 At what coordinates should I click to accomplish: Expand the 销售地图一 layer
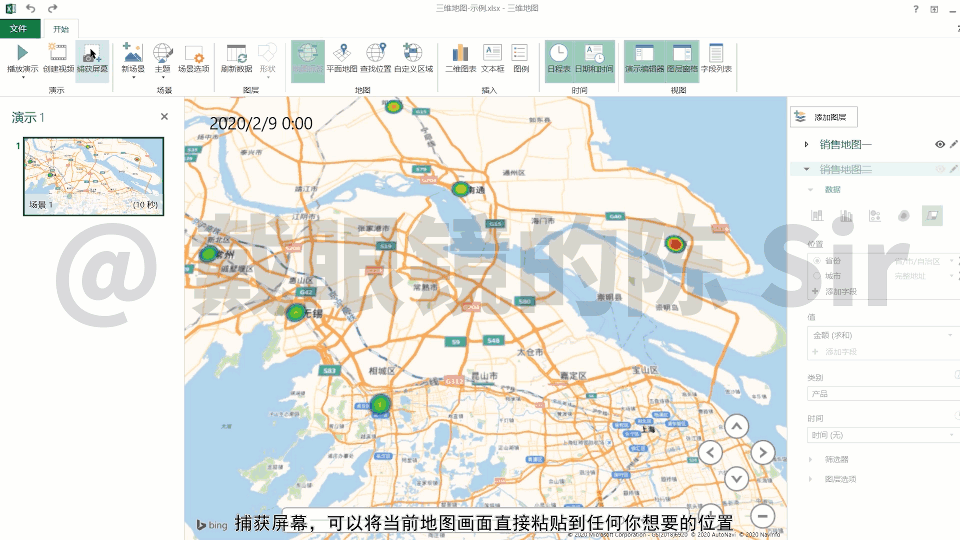[806, 144]
